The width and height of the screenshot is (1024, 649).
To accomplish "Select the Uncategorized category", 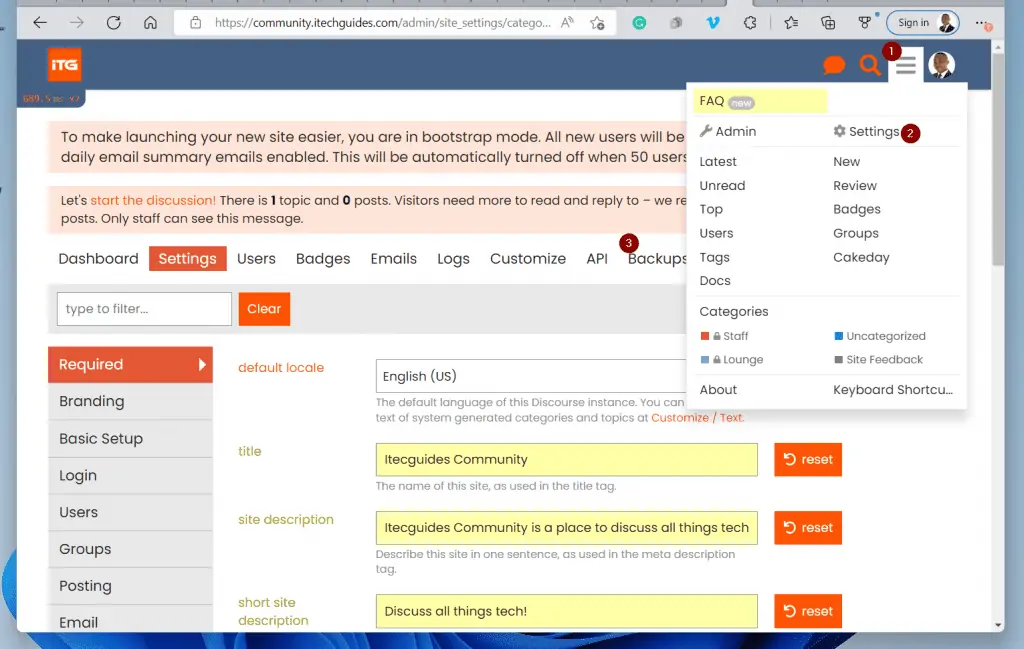I will pos(880,336).
